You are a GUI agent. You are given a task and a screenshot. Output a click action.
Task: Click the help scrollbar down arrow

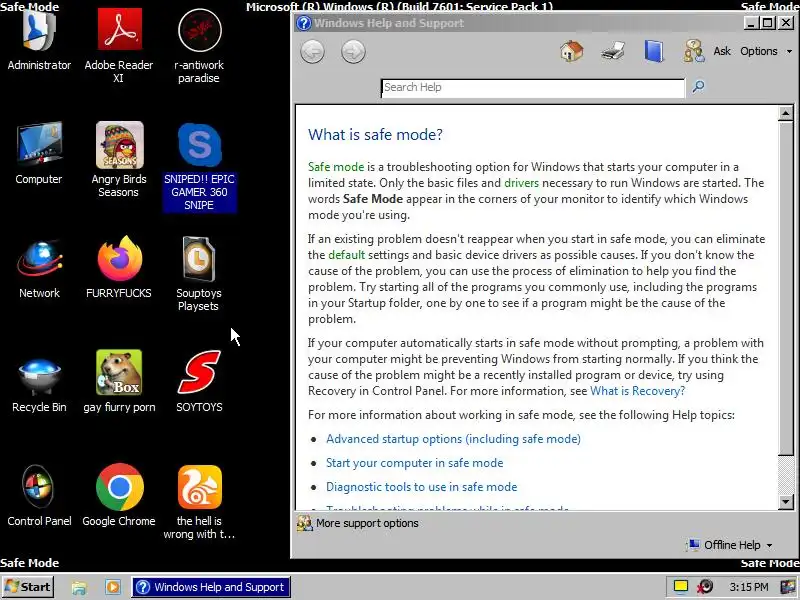coord(786,502)
